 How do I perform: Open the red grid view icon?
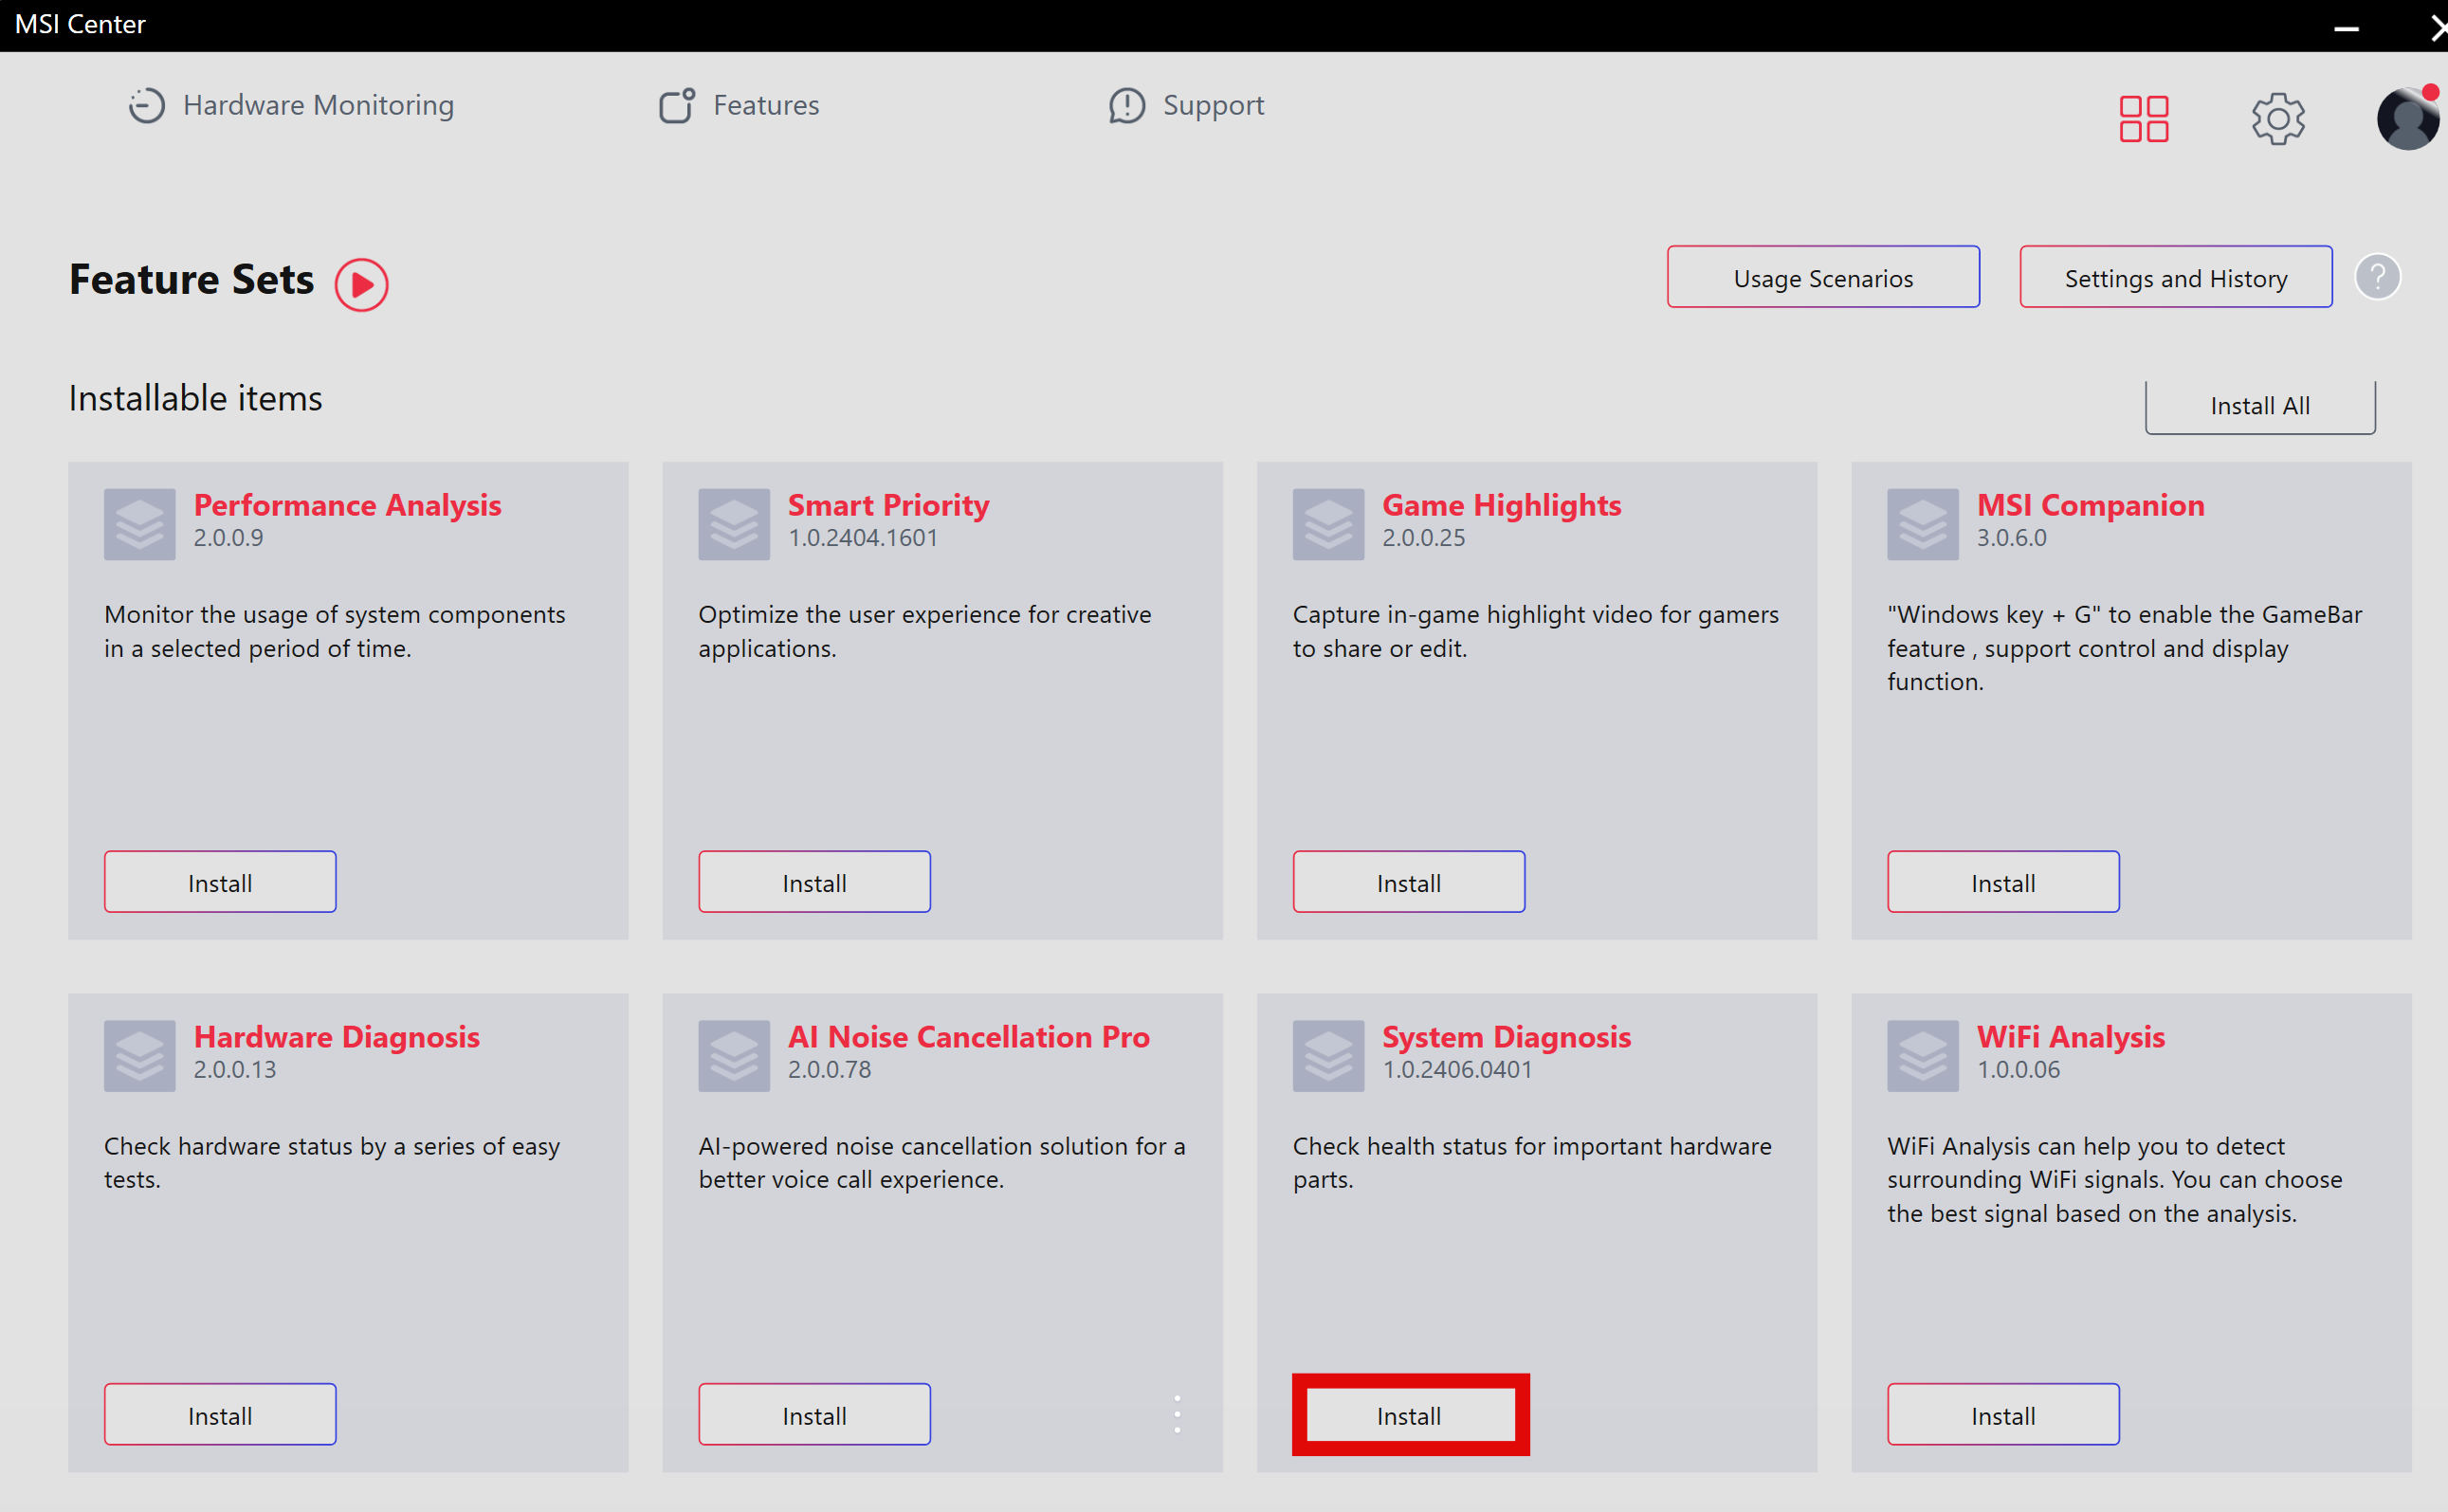tap(2144, 119)
